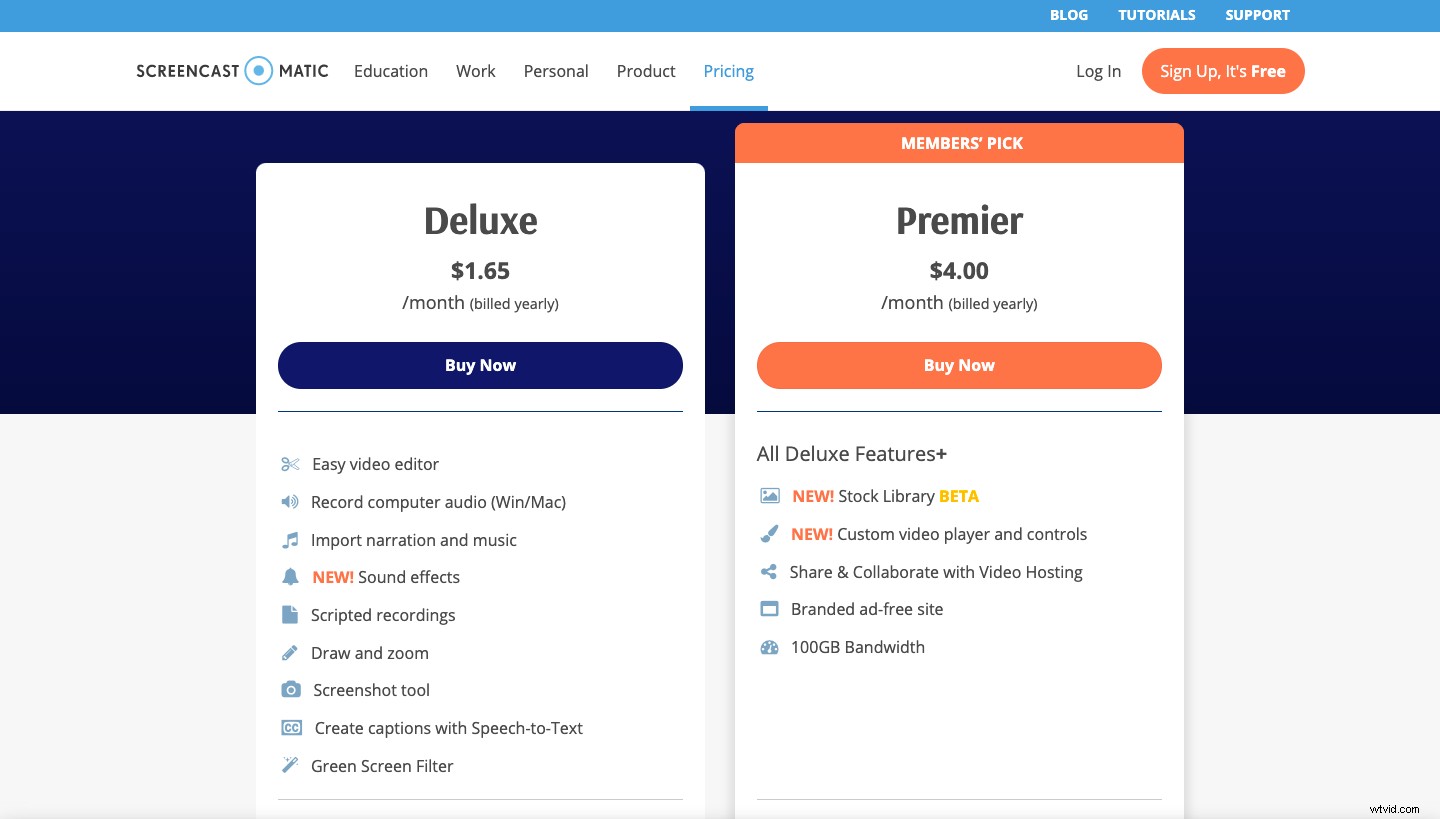1440x819 pixels.
Task: Open the Log In page
Action: click(1098, 71)
